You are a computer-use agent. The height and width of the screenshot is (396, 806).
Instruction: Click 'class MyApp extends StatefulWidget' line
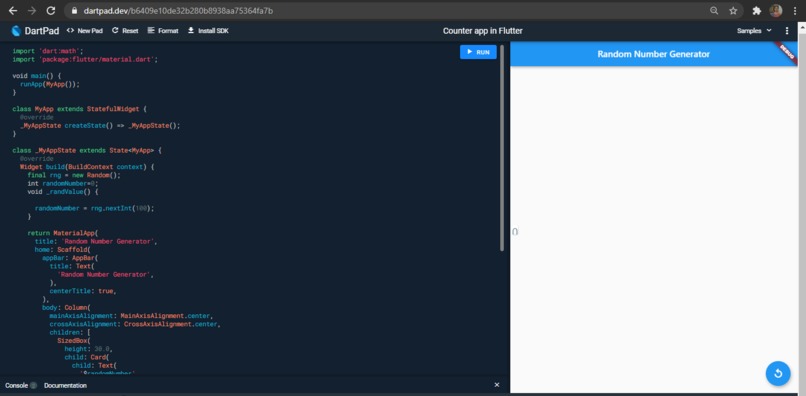(80, 109)
